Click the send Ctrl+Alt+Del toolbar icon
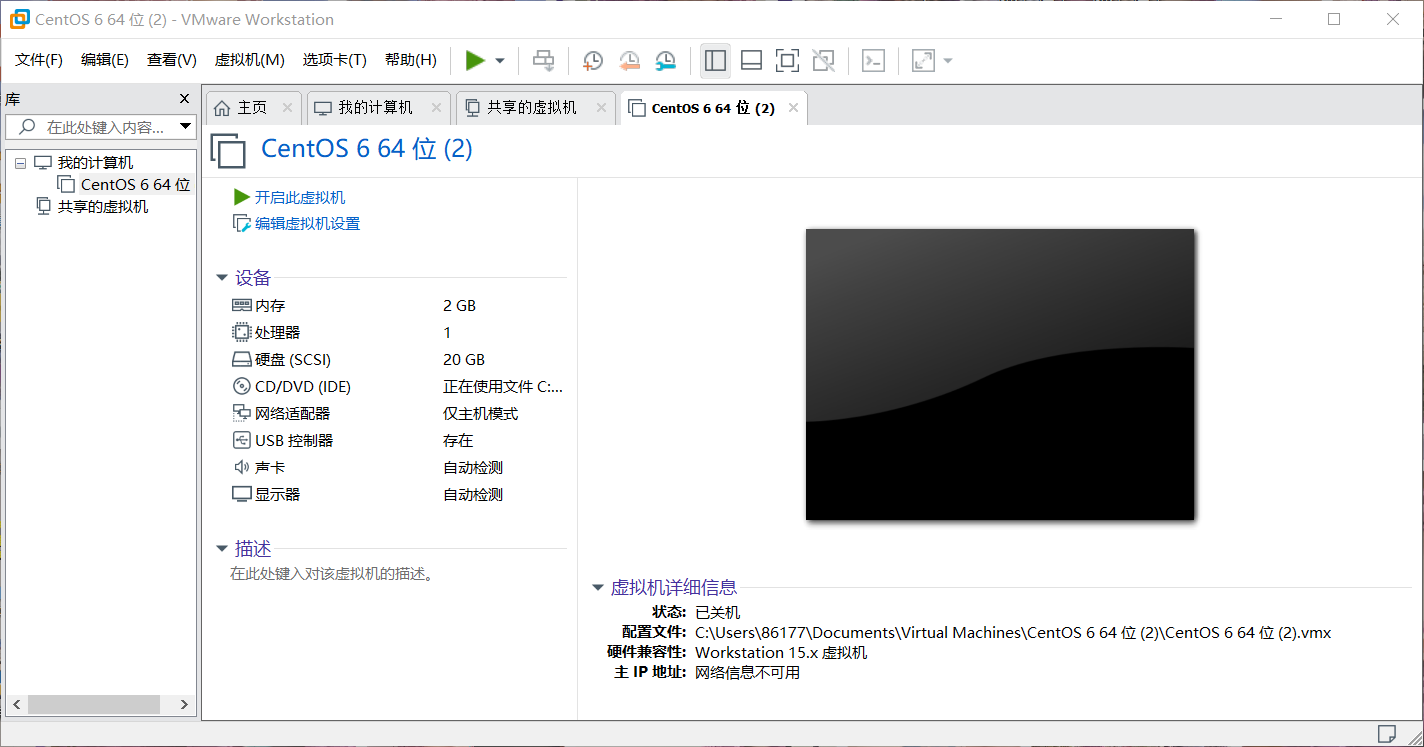Viewport: 1424px width, 747px height. (x=543, y=61)
